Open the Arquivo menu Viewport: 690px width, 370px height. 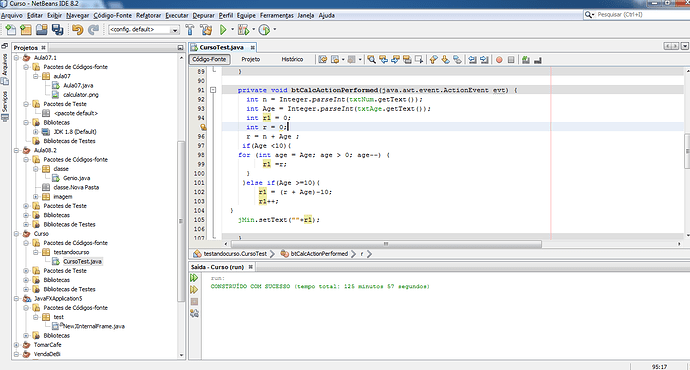point(12,15)
